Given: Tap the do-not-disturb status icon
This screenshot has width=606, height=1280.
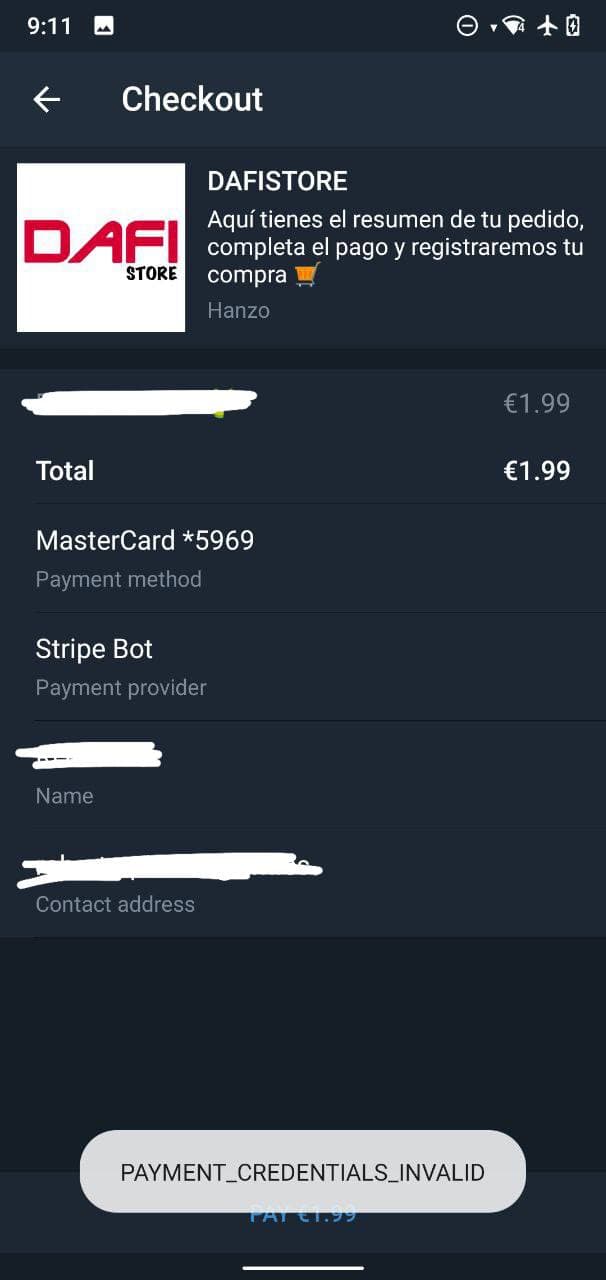Looking at the screenshot, I should (467, 27).
